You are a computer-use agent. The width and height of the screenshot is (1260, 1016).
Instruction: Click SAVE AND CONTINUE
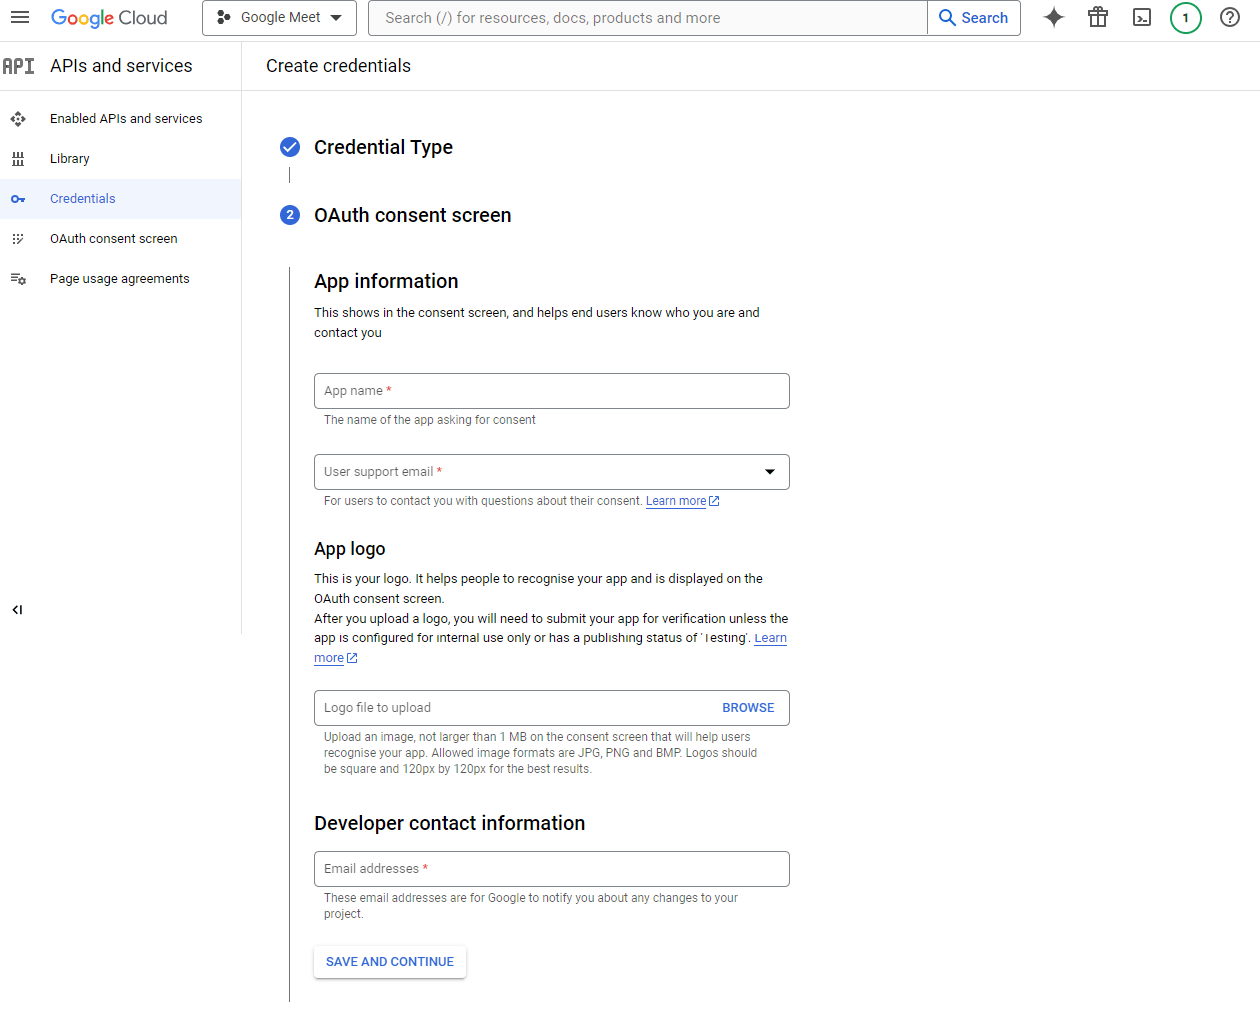click(x=389, y=961)
